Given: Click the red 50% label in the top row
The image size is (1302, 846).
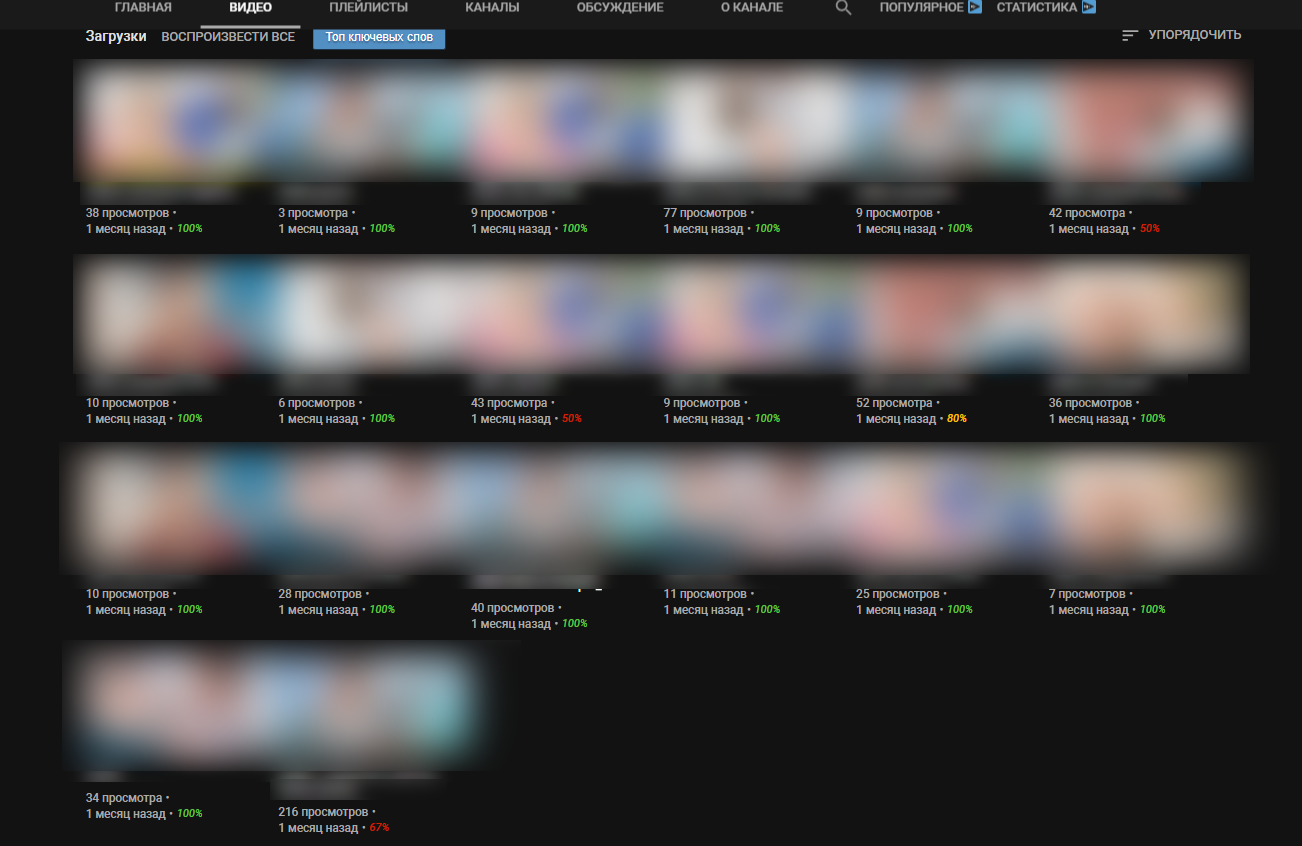Looking at the screenshot, I should (x=1151, y=228).
